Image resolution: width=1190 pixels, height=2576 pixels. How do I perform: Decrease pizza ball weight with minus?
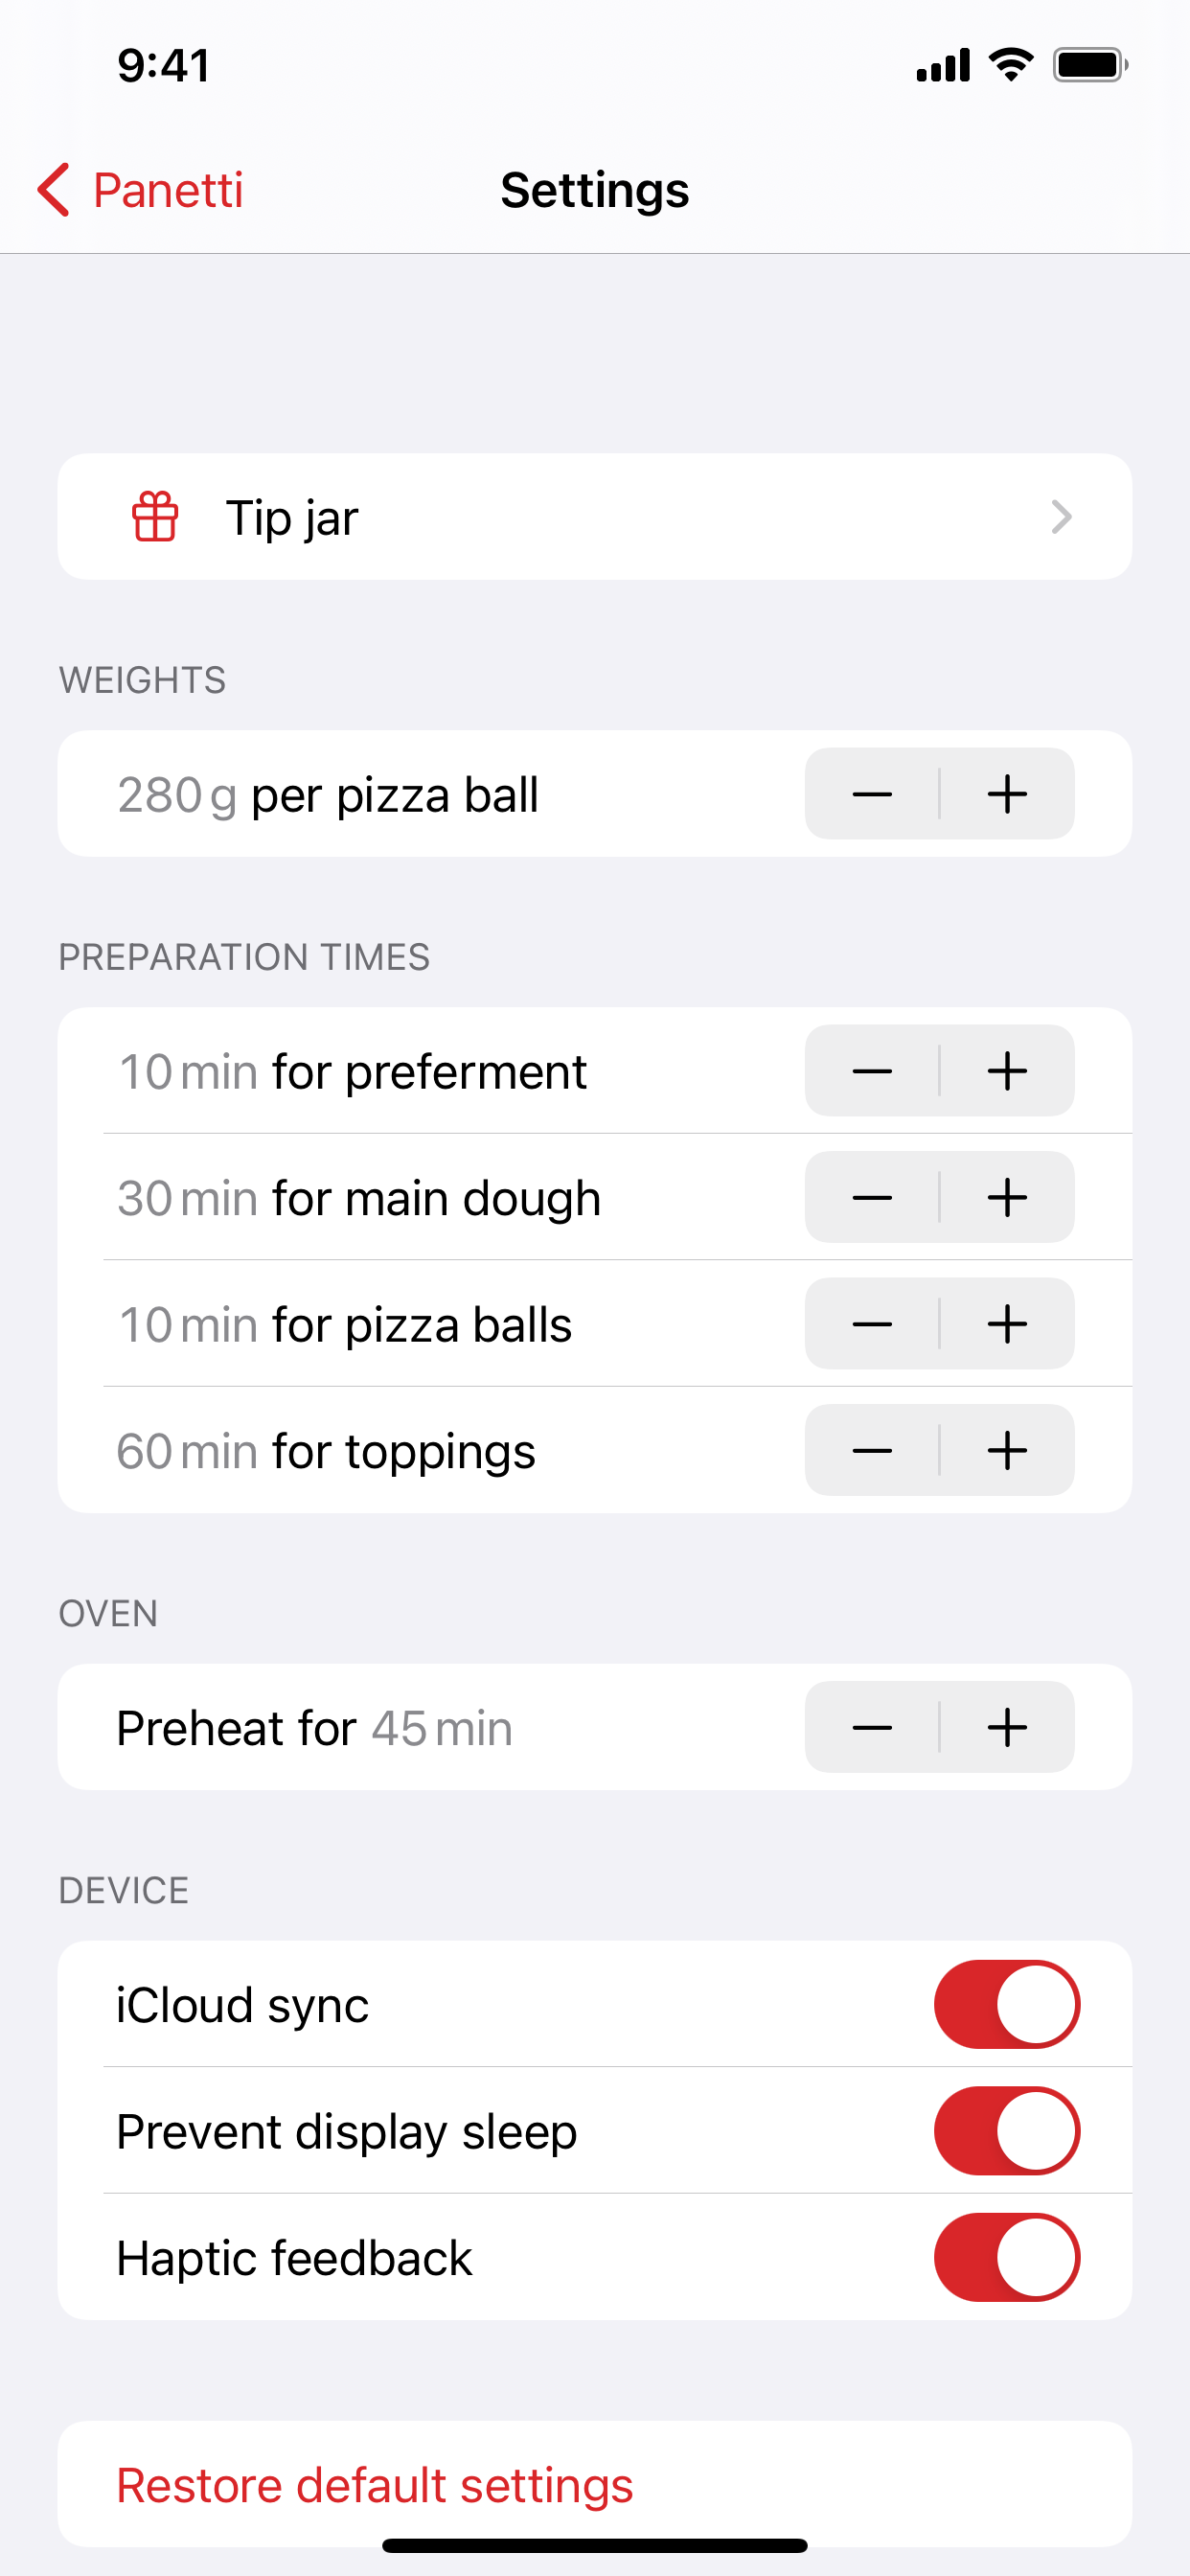coord(872,794)
